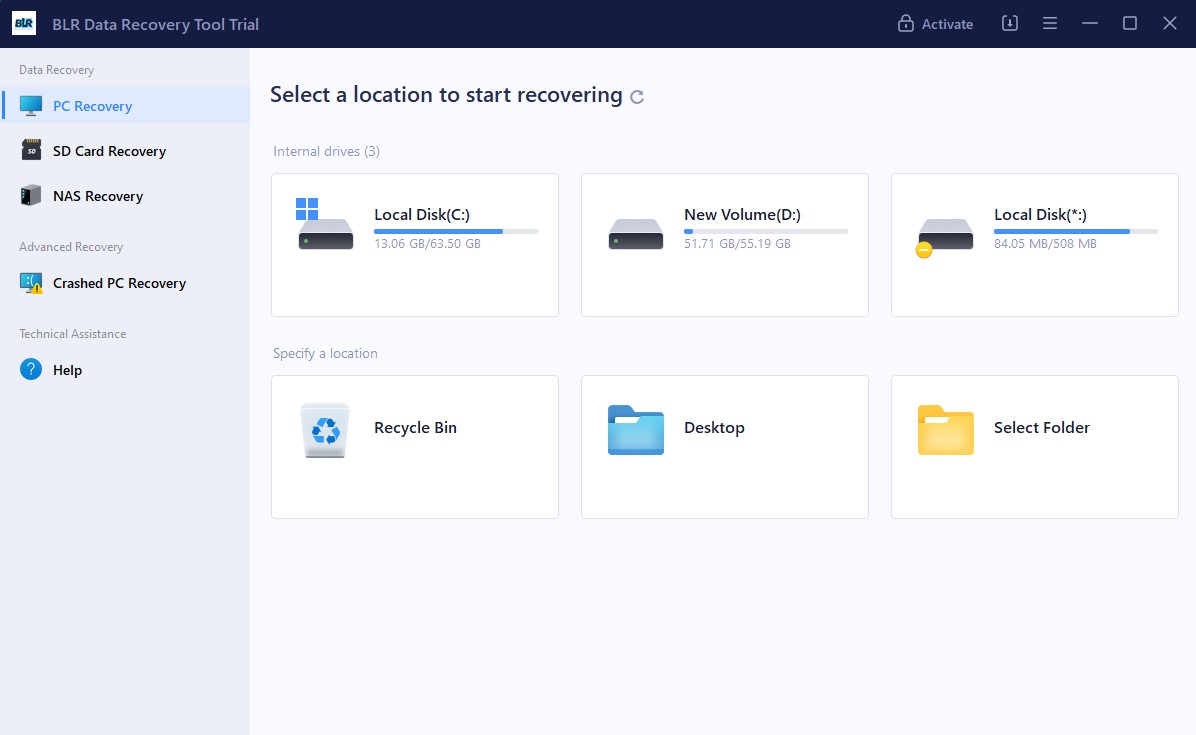Click the blue Desktop folder icon
The width and height of the screenshot is (1196, 735).
pos(635,430)
